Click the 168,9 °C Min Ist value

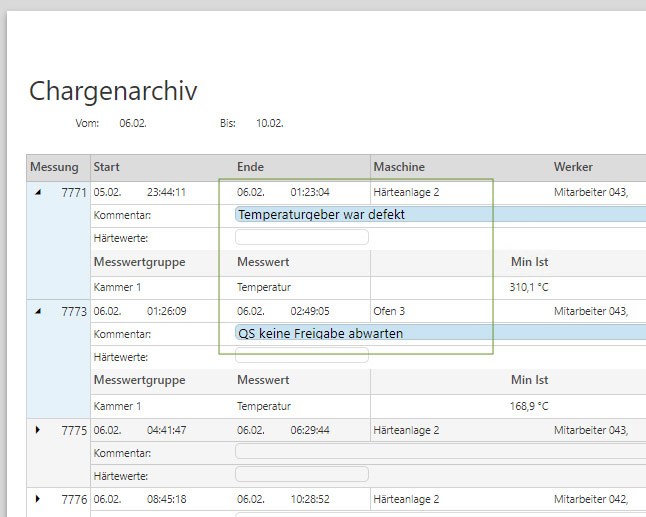click(529, 406)
